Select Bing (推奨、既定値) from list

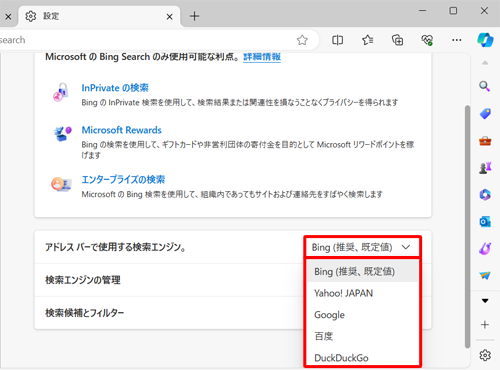[362, 271]
